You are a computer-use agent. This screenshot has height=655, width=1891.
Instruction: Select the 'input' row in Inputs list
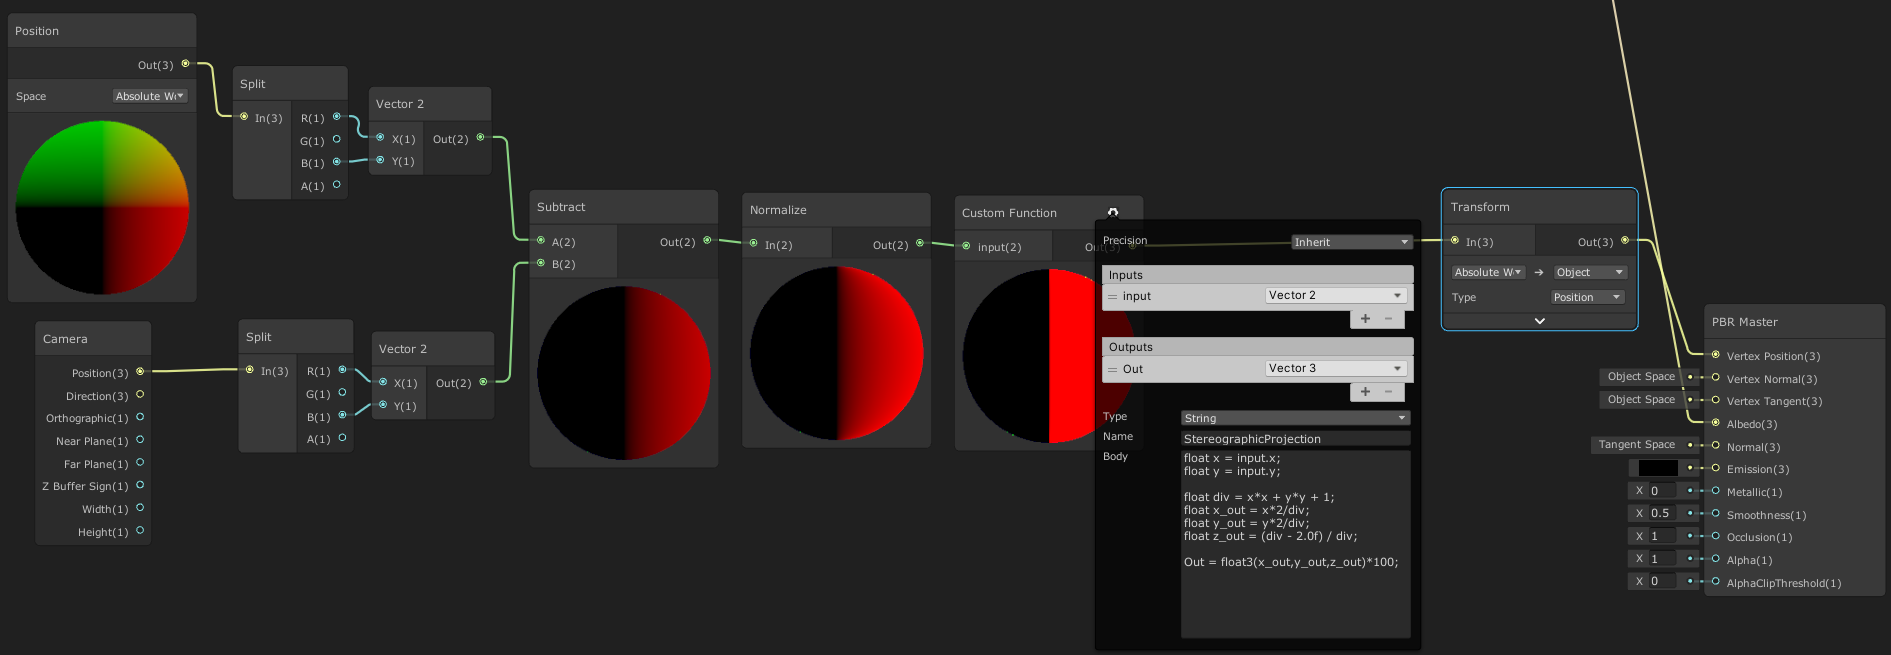point(1257,296)
